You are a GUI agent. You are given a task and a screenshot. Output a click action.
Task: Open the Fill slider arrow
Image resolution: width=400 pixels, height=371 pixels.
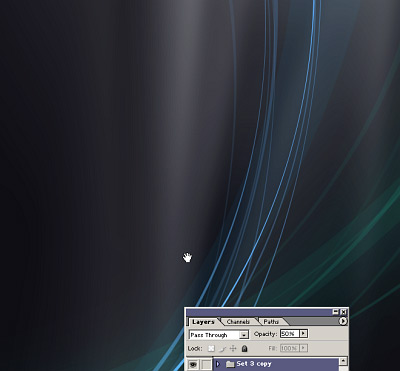point(303,348)
